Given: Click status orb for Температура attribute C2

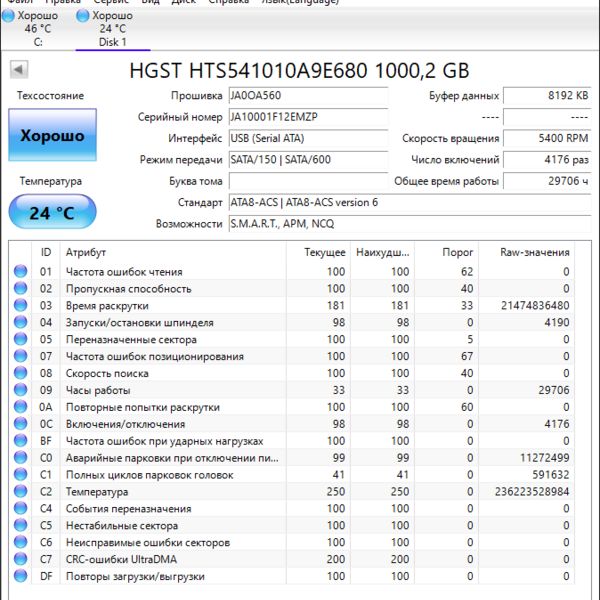Looking at the screenshot, I should point(21,491).
